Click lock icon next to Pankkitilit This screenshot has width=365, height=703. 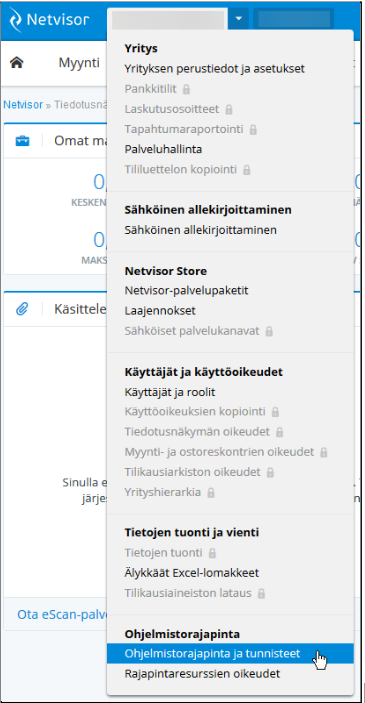(x=187, y=89)
